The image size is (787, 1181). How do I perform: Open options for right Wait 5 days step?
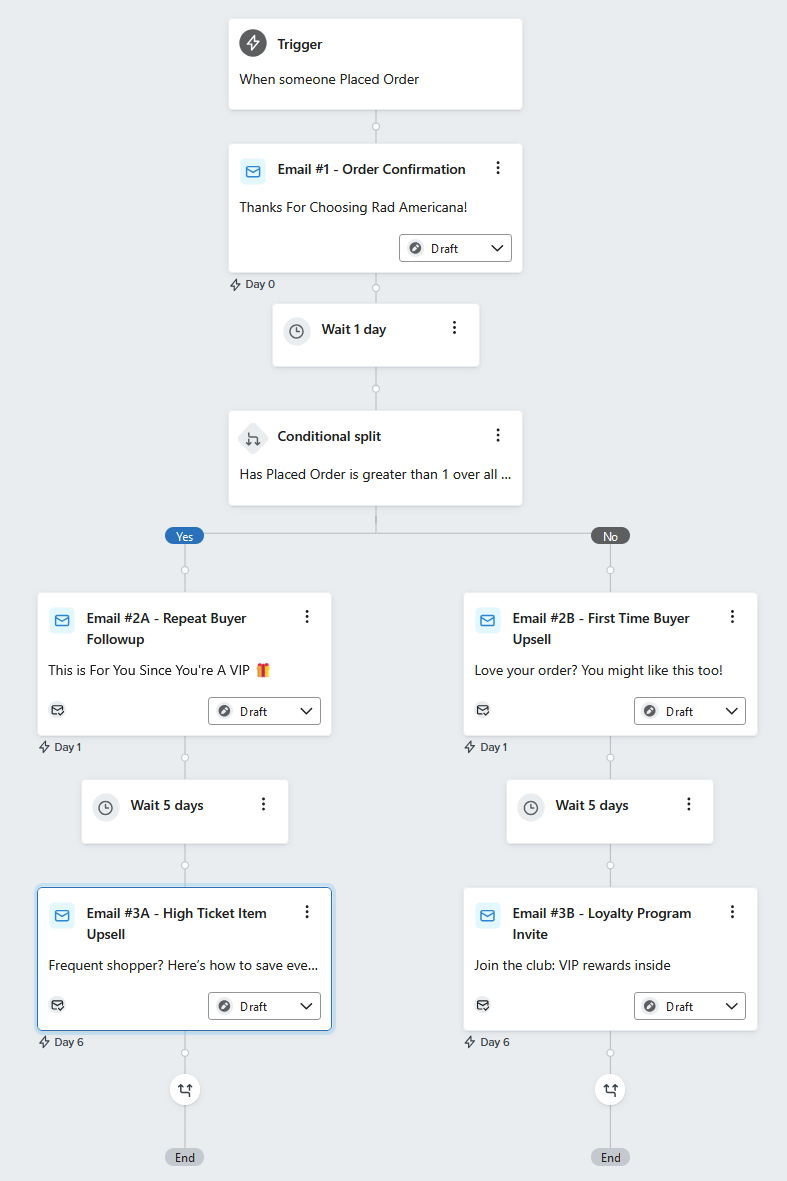(688, 804)
